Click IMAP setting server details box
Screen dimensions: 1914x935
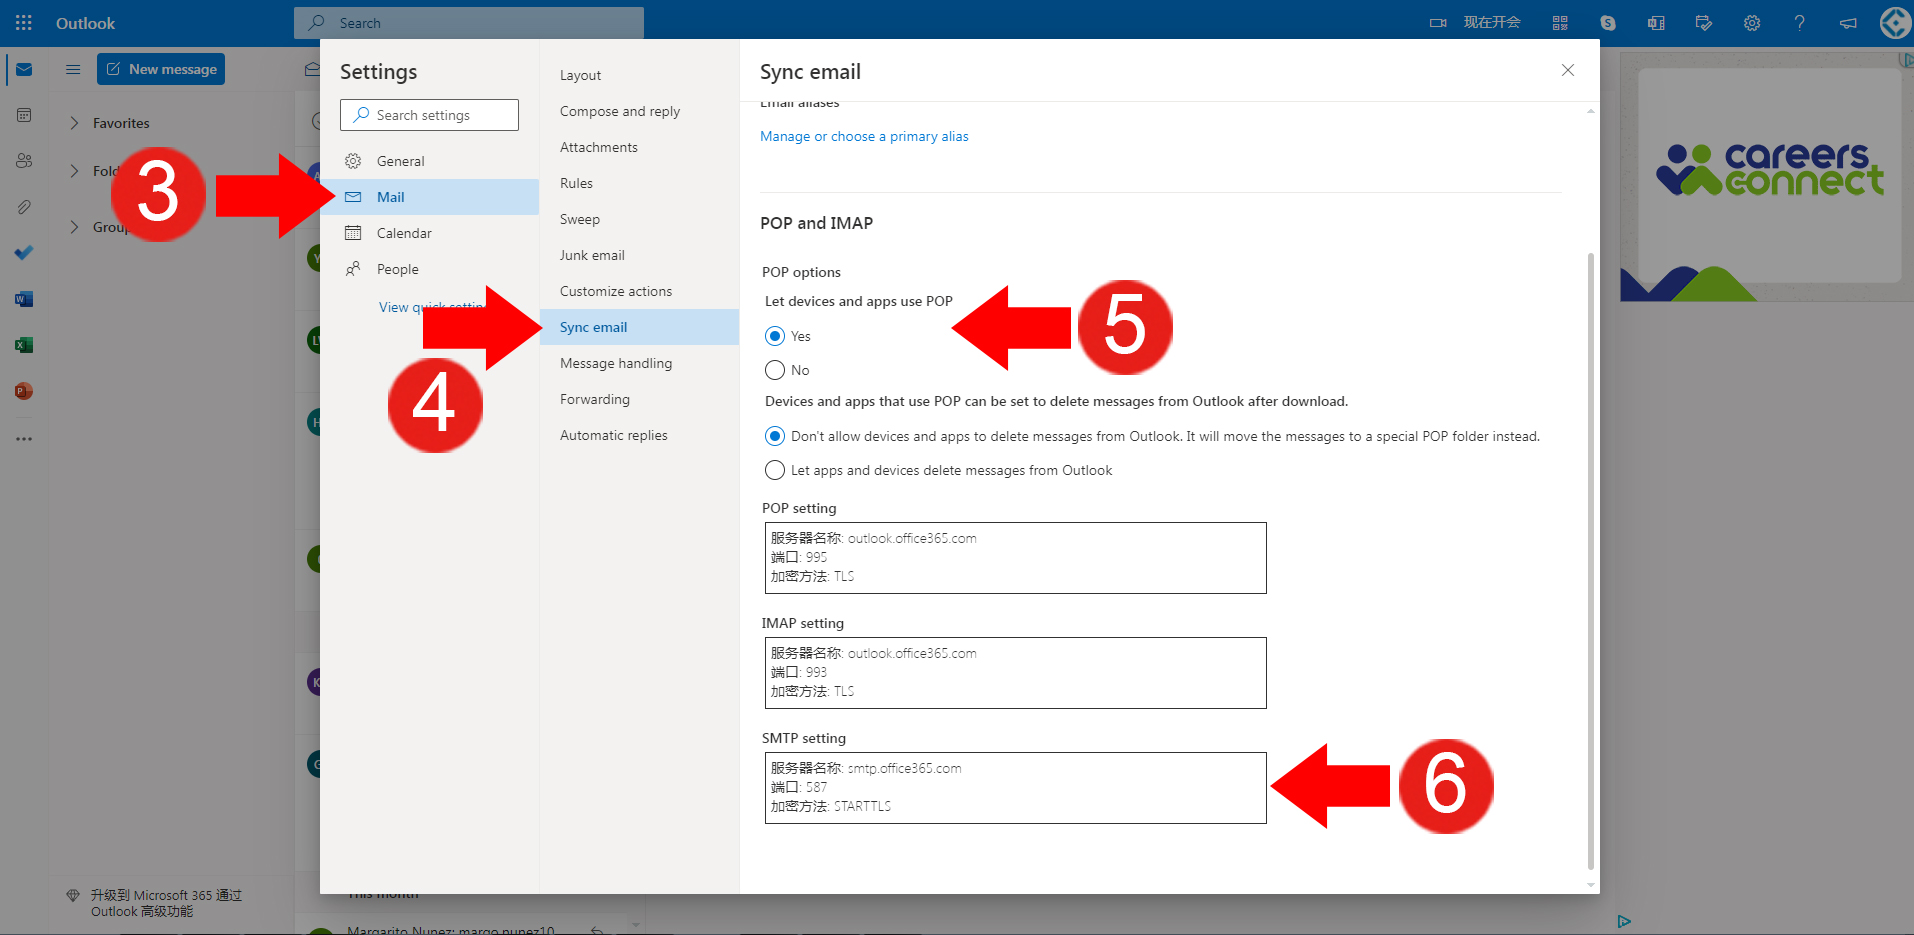coord(1015,673)
